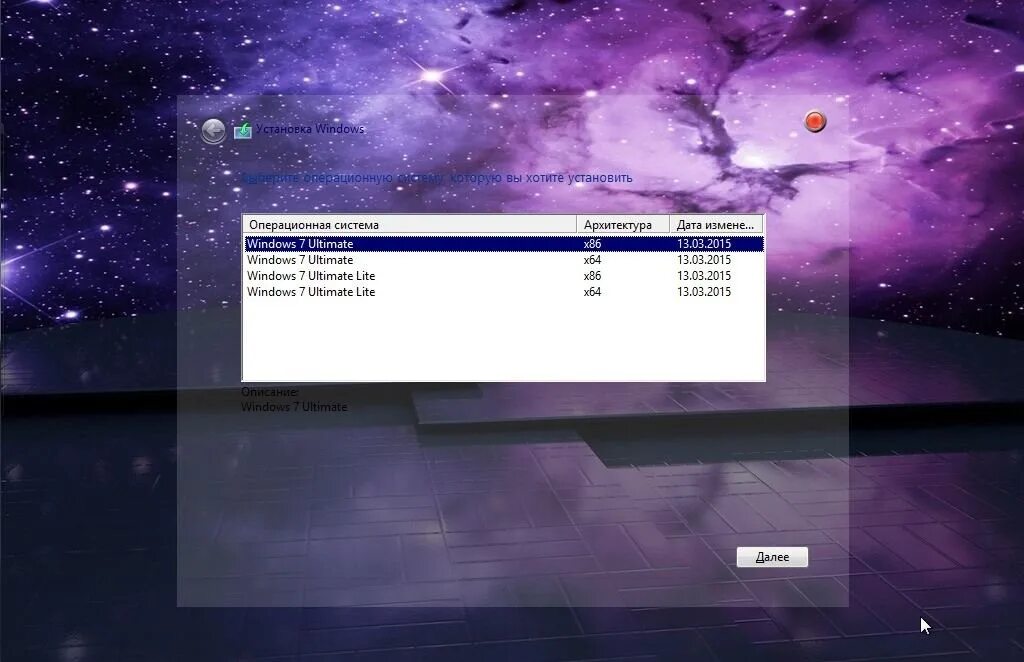Click date 13.03.2015 in the highlighted first row
1024x662 pixels.
tap(703, 244)
